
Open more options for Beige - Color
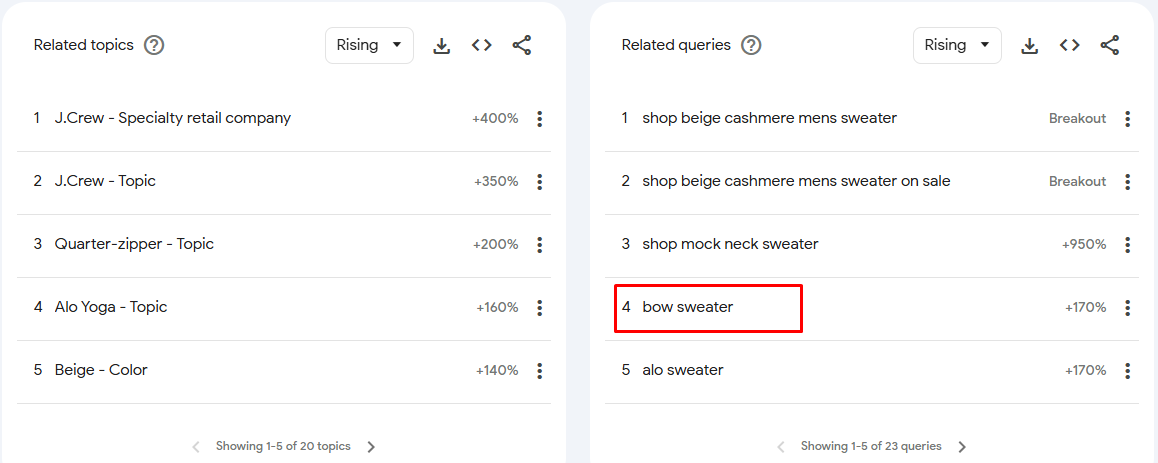pos(540,371)
